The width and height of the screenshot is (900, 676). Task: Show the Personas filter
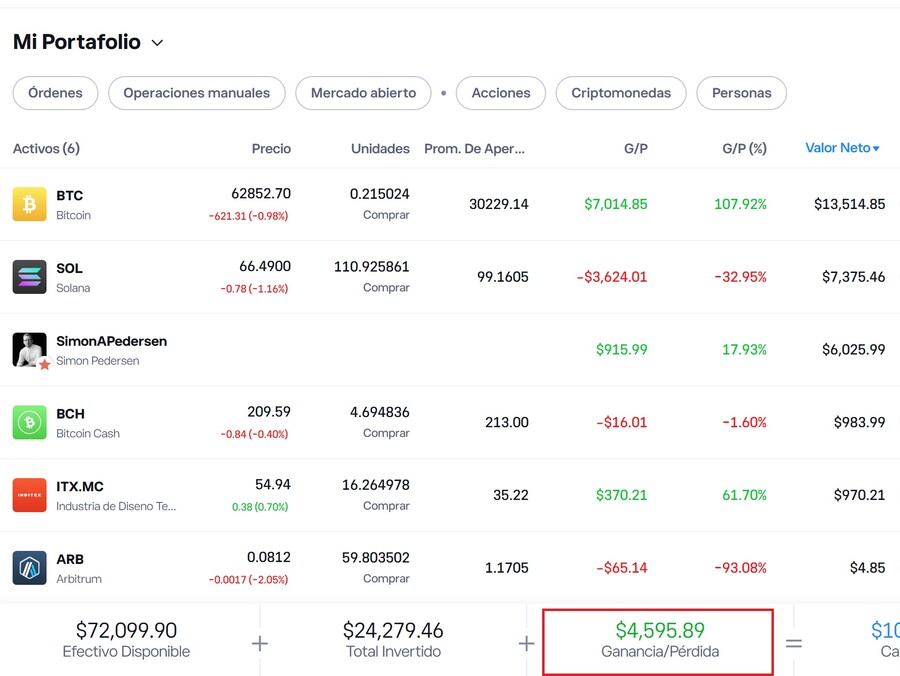(x=742, y=93)
